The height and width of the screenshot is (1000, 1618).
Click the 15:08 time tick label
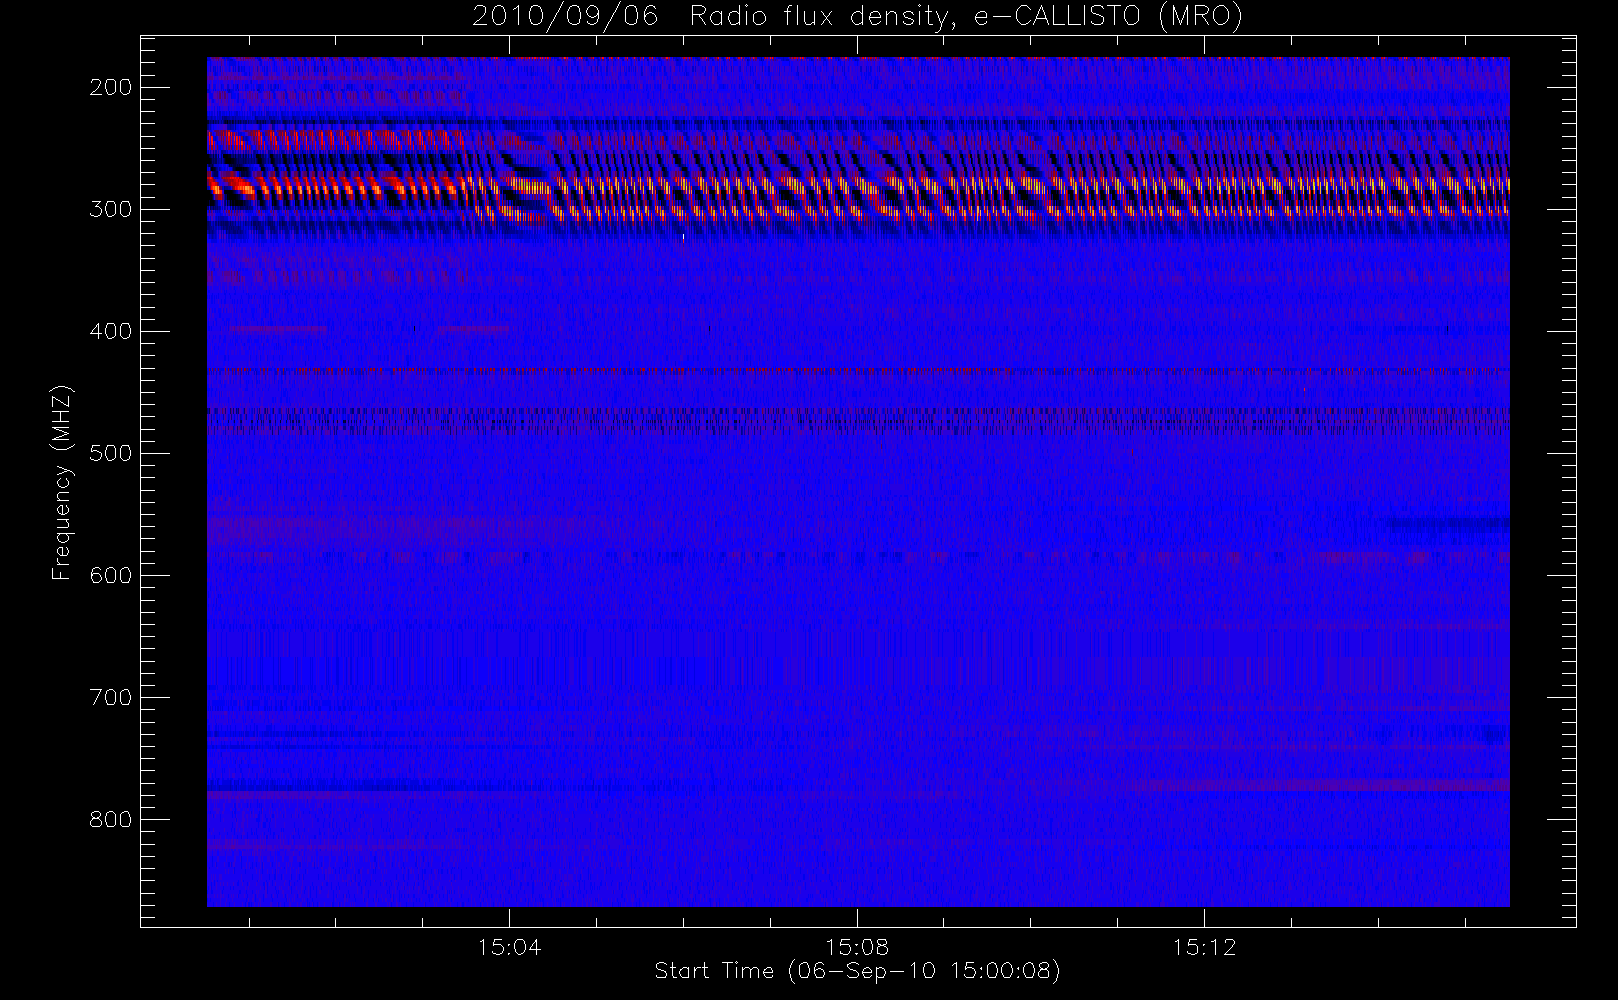pos(857,947)
